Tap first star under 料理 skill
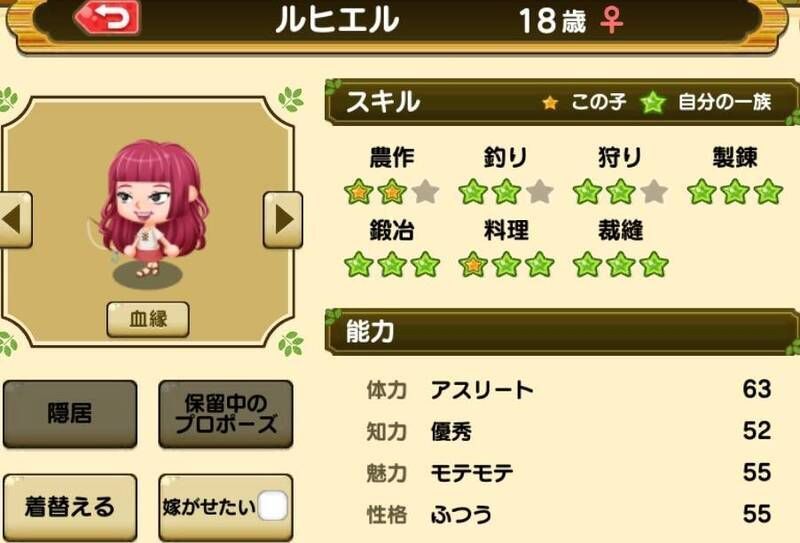 pos(473,265)
